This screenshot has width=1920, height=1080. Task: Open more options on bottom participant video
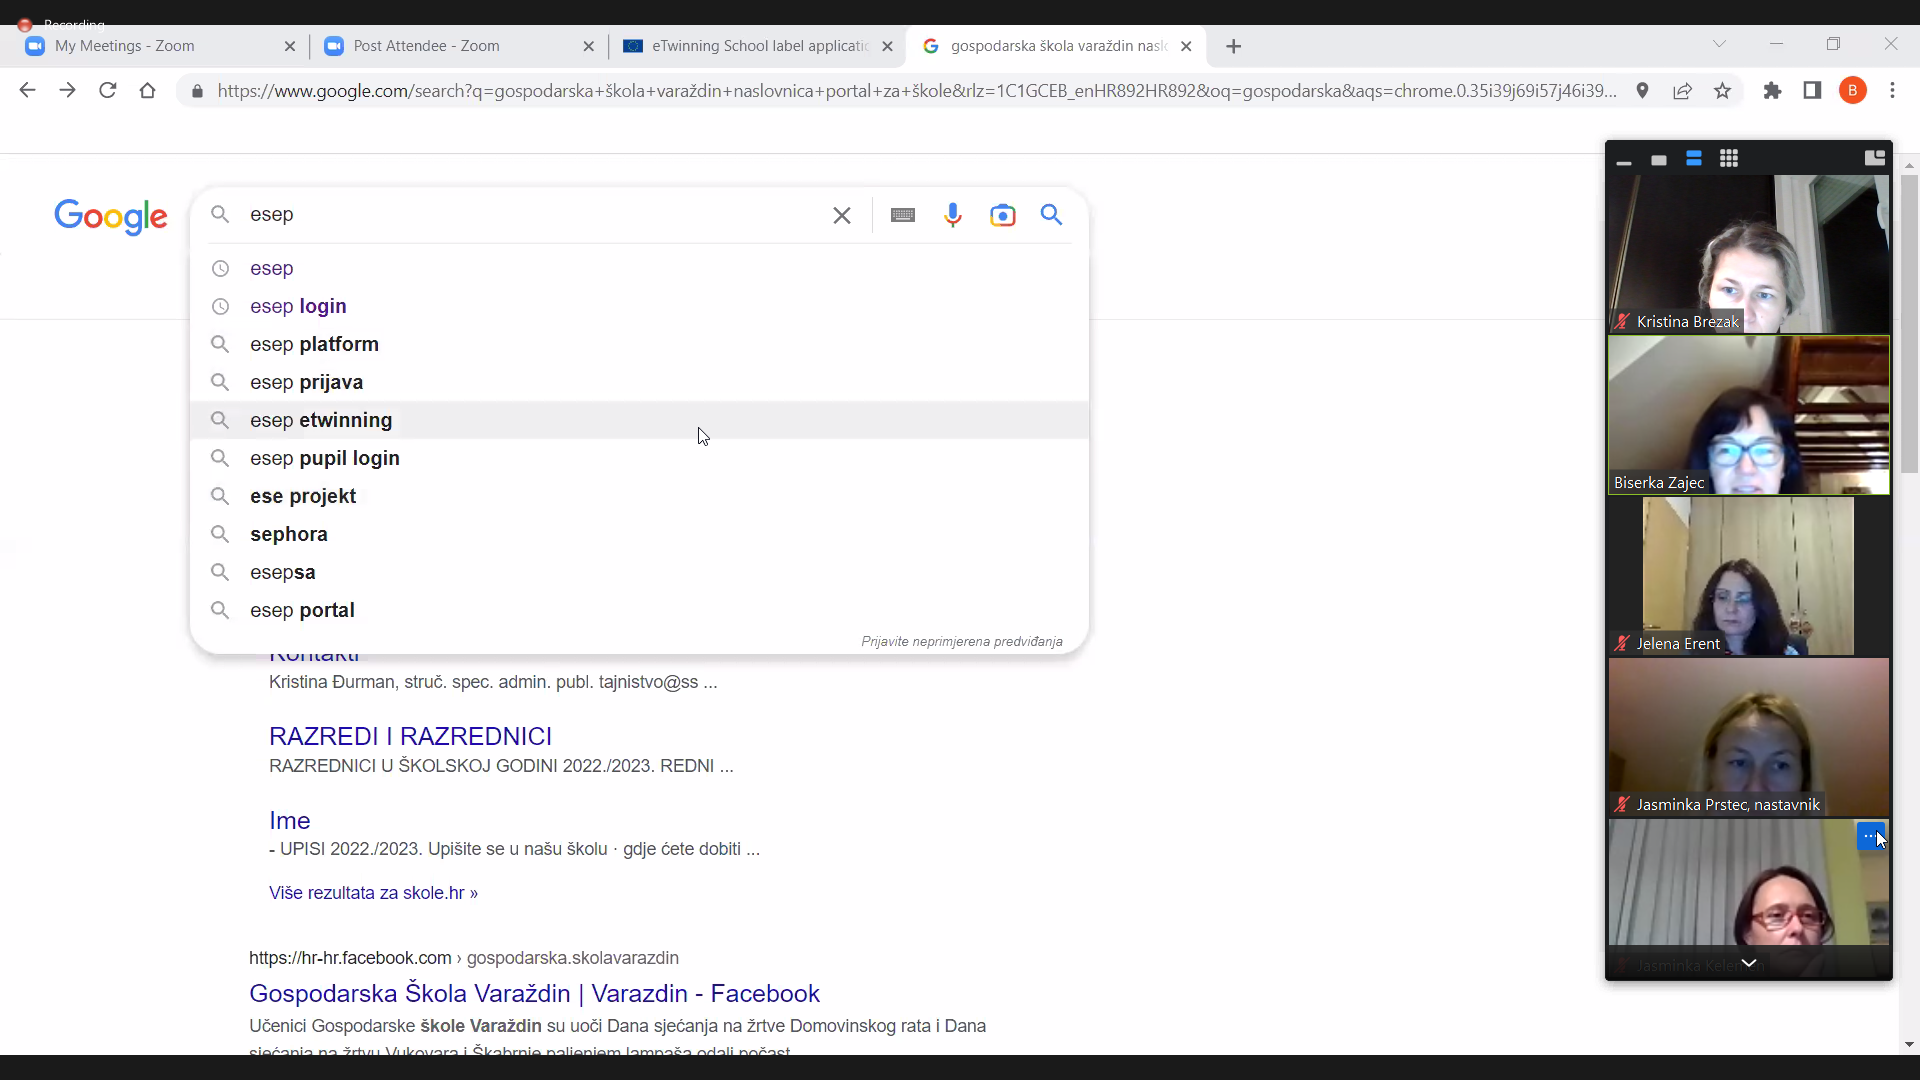pyautogui.click(x=1870, y=836)
